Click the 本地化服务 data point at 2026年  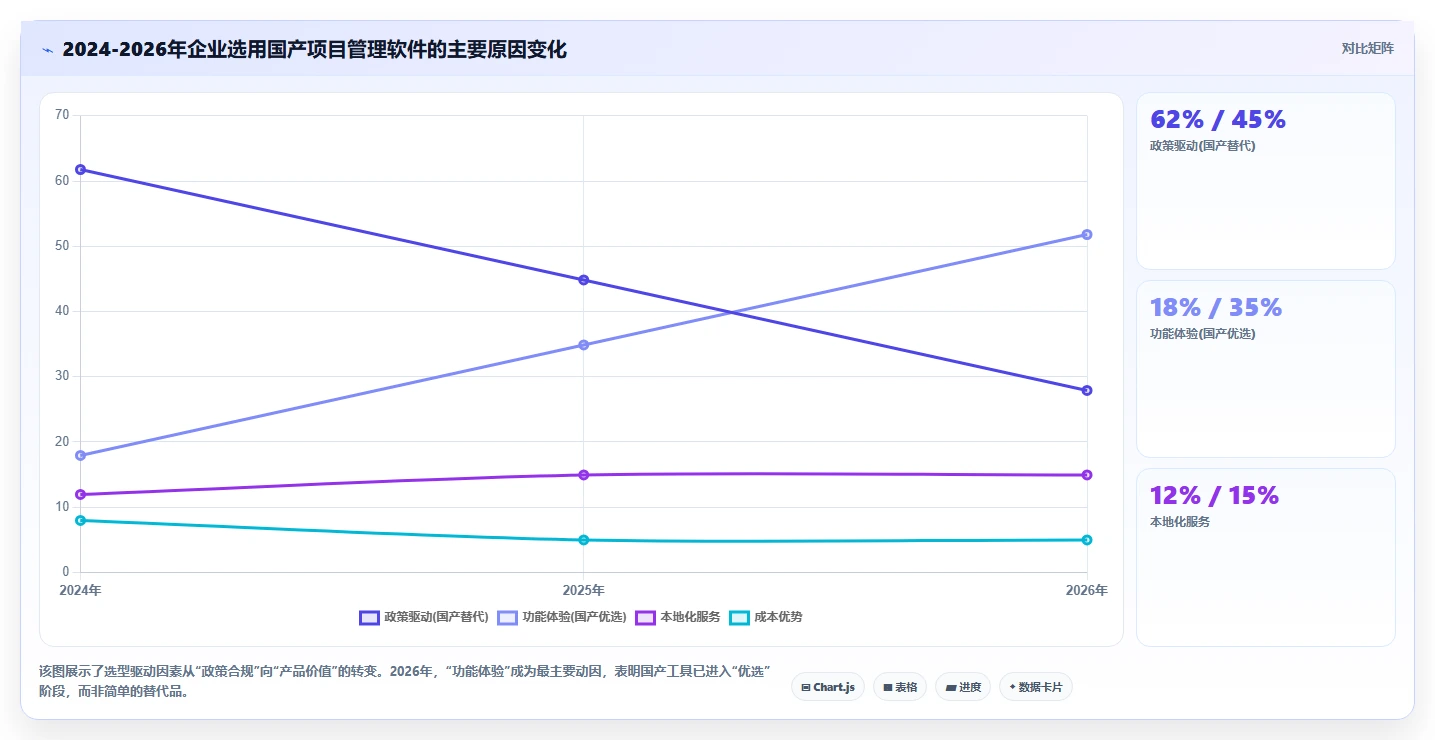pos(1087,475)
